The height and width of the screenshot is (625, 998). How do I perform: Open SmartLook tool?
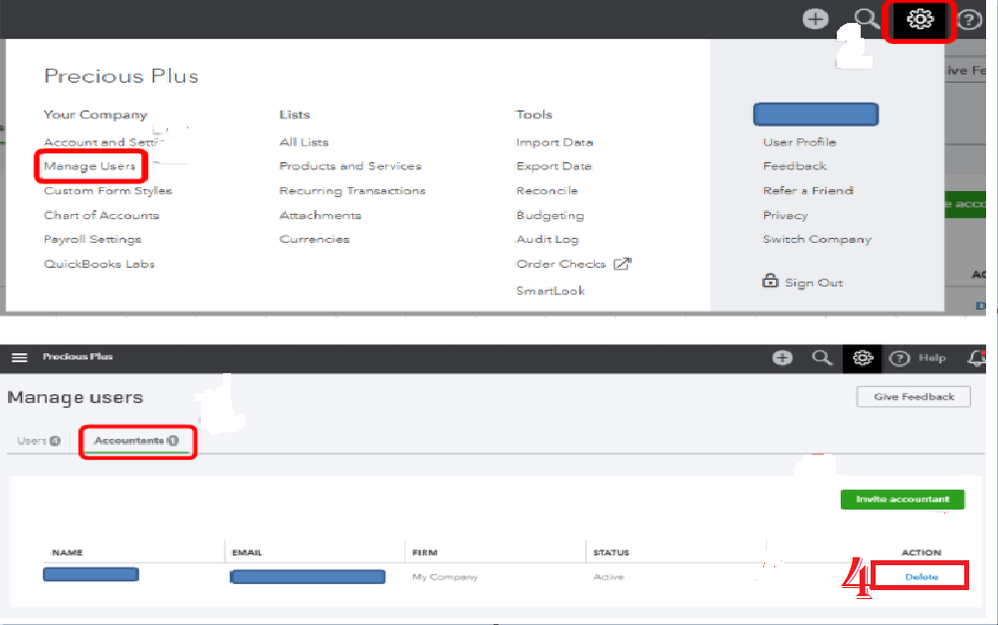(x=551, y=291)
